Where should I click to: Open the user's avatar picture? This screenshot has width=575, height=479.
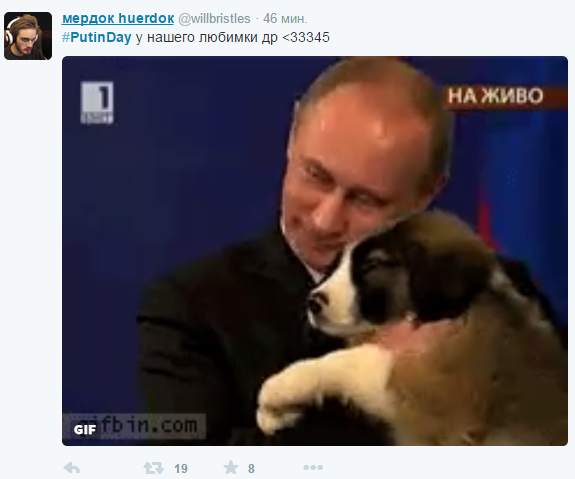(x=28, y=36)
